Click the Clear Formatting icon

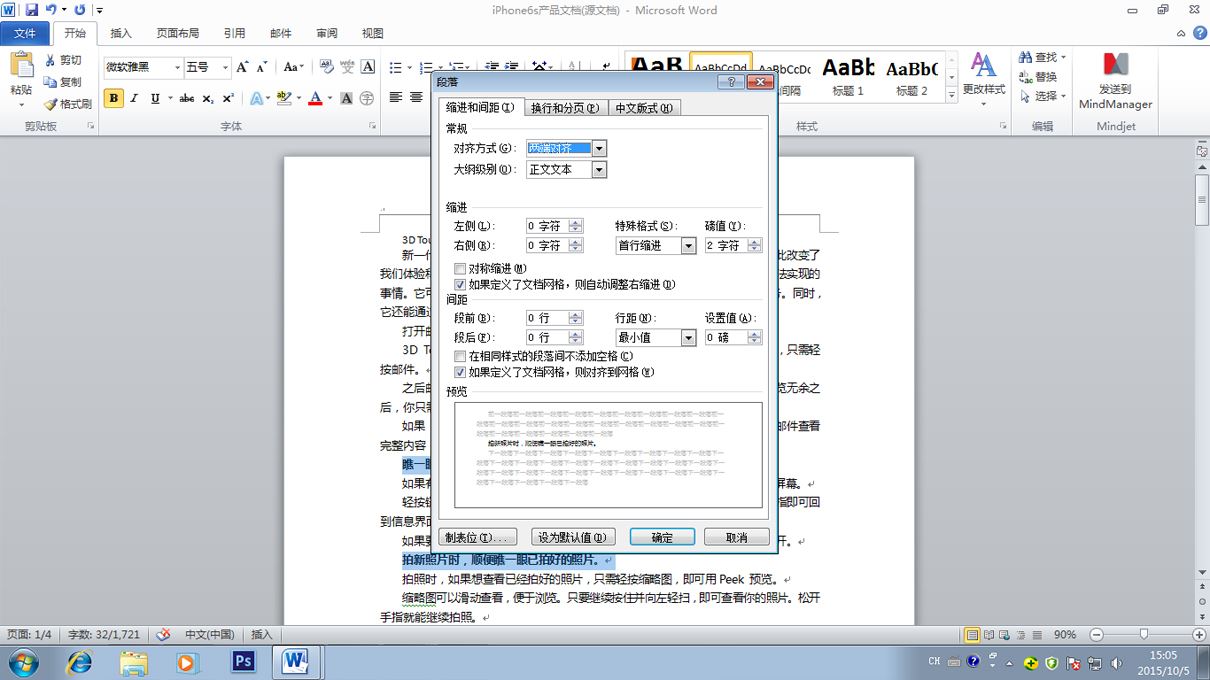[326, 67]
